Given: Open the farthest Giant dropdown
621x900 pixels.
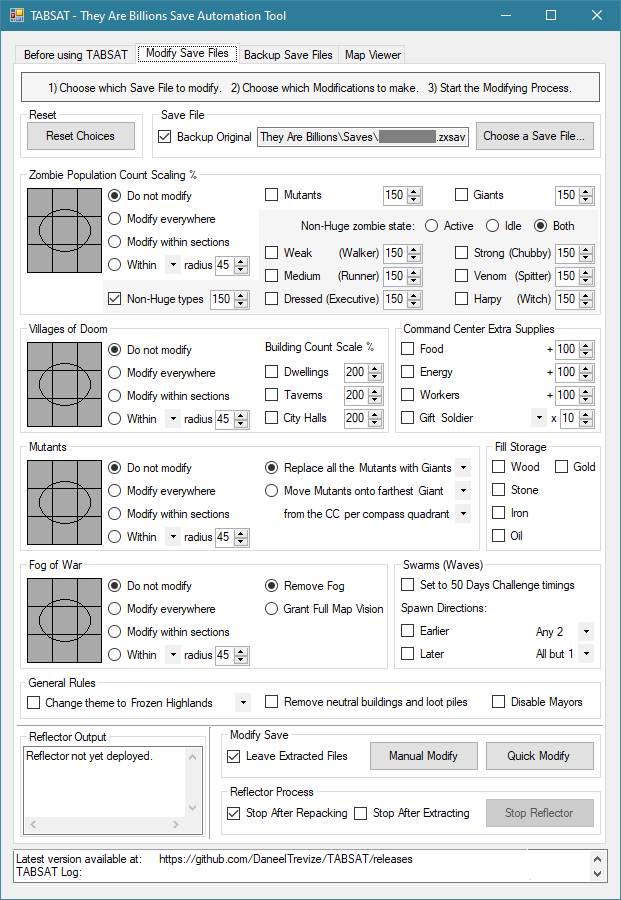Looking at the screenshot, I should (x=463, y=491).
